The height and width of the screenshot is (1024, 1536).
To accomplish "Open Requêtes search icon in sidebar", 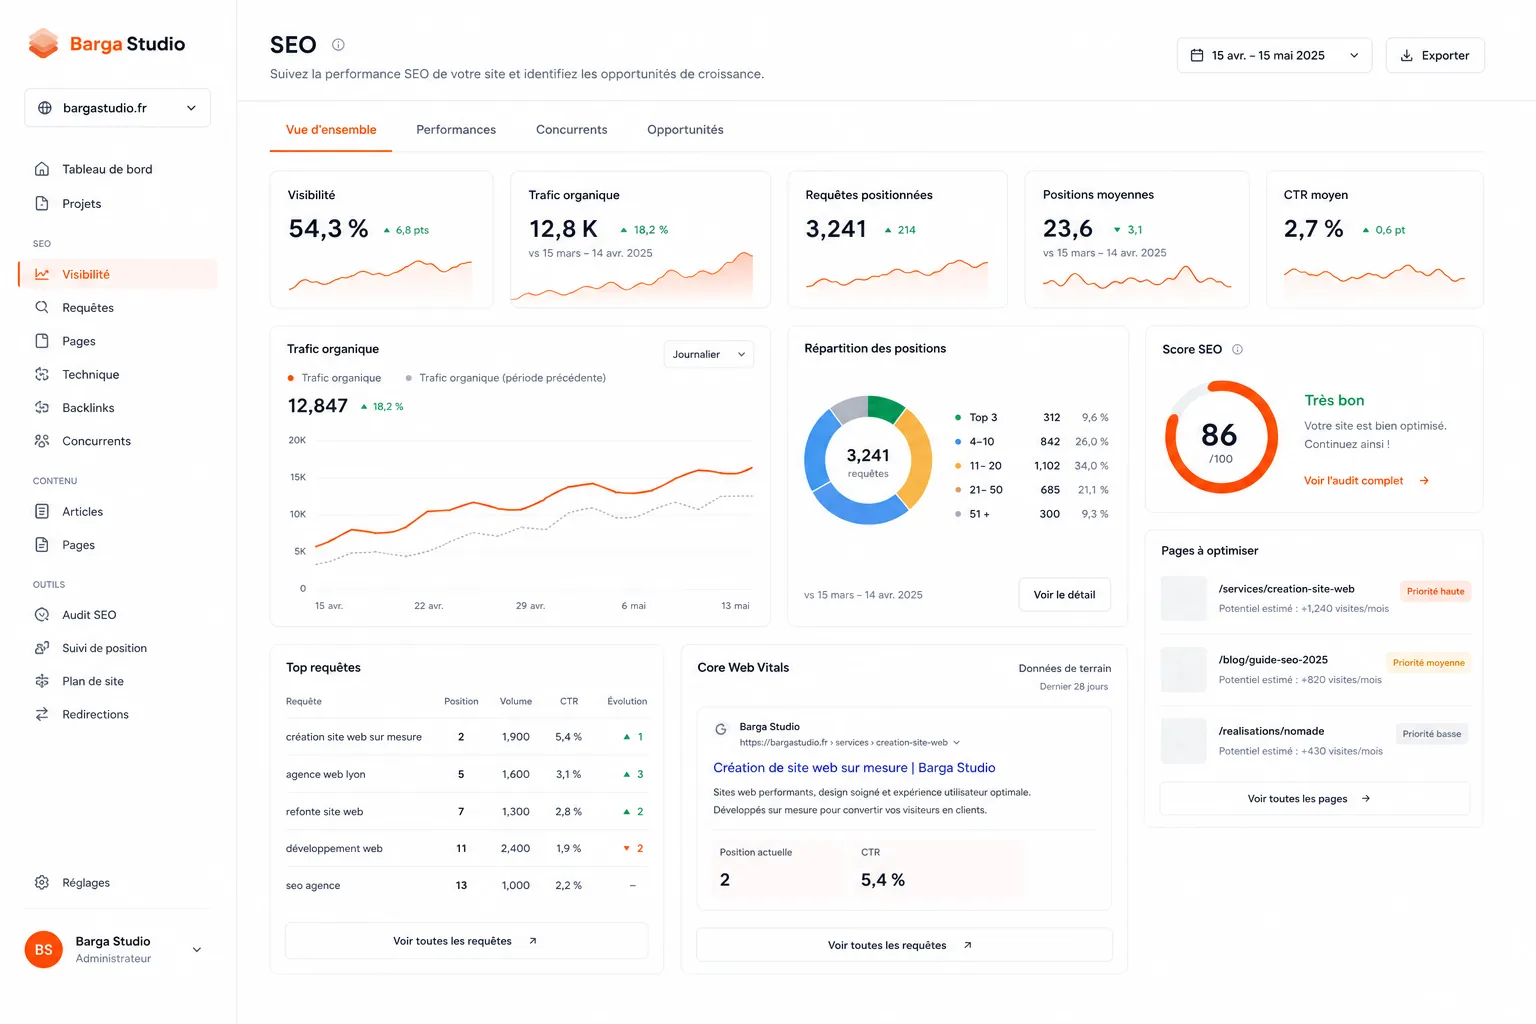I will [x=42, y=307].
